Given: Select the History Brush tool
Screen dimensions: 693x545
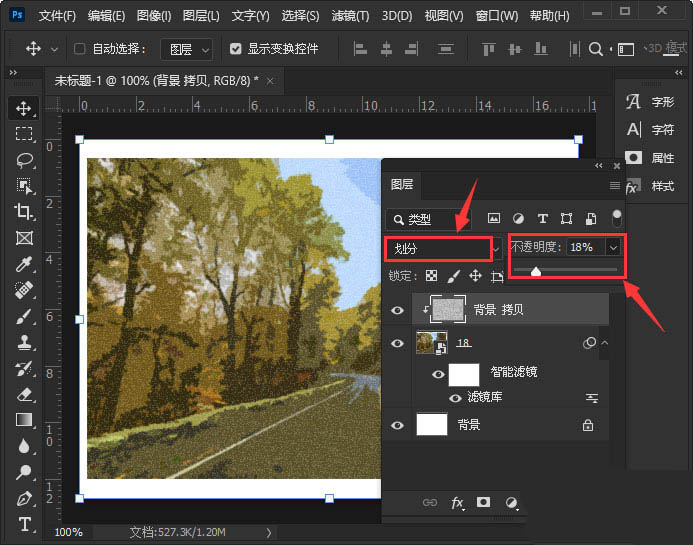Looking at the screenshot, I should [24, 368].
